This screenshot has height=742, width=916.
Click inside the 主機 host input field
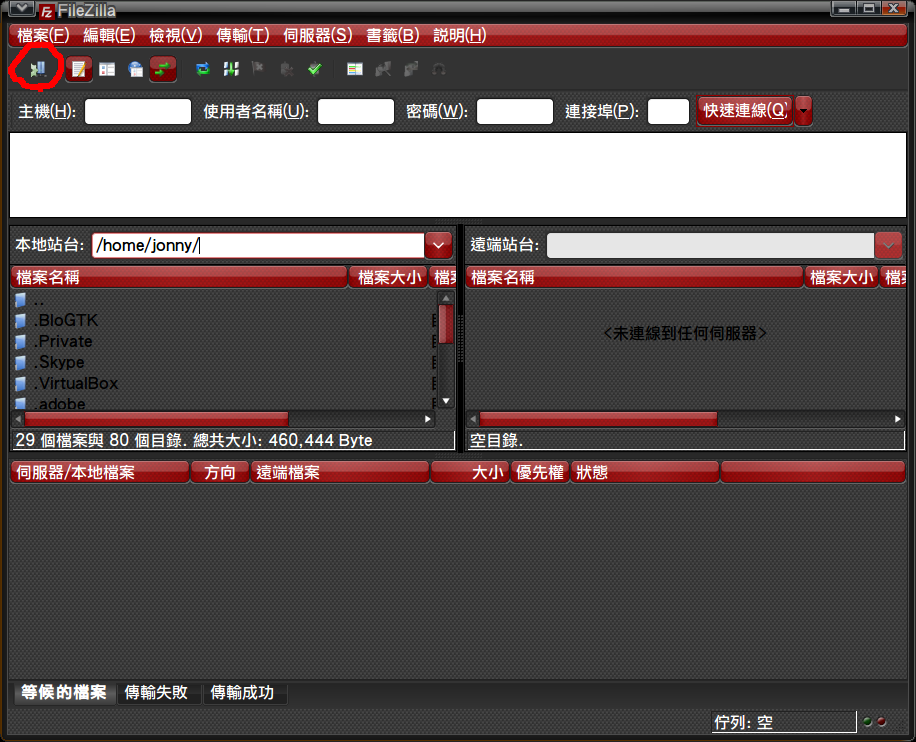[x=137, y=111]
